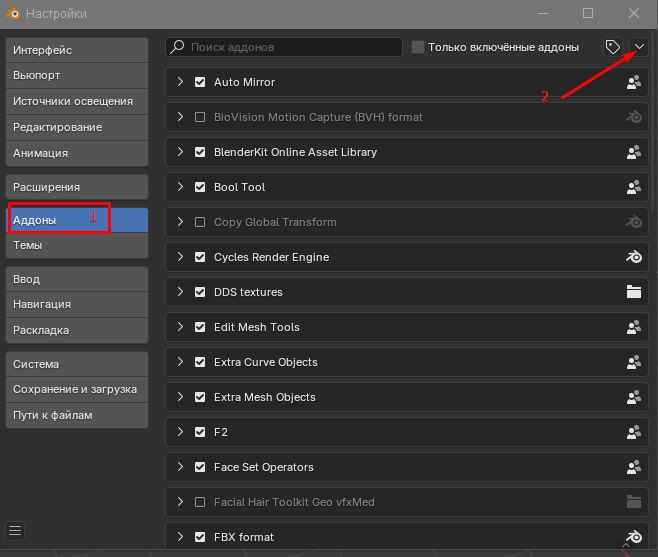The width and height of the screenshot is (658, 557).
Task: Uncheck the FBX format addon
Action: [x=200, y=537]
